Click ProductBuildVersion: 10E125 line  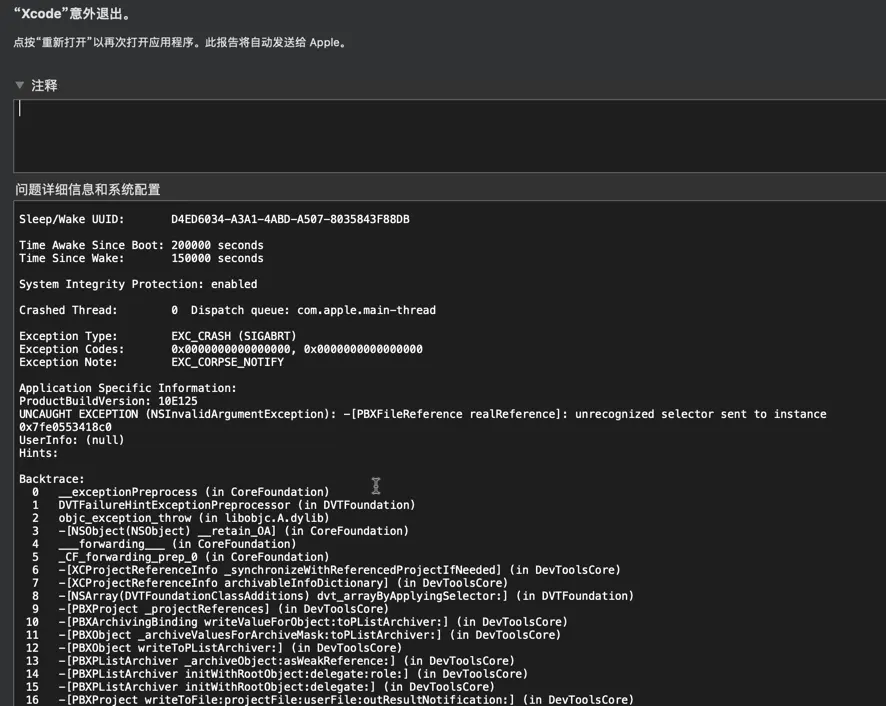(108, 401)
